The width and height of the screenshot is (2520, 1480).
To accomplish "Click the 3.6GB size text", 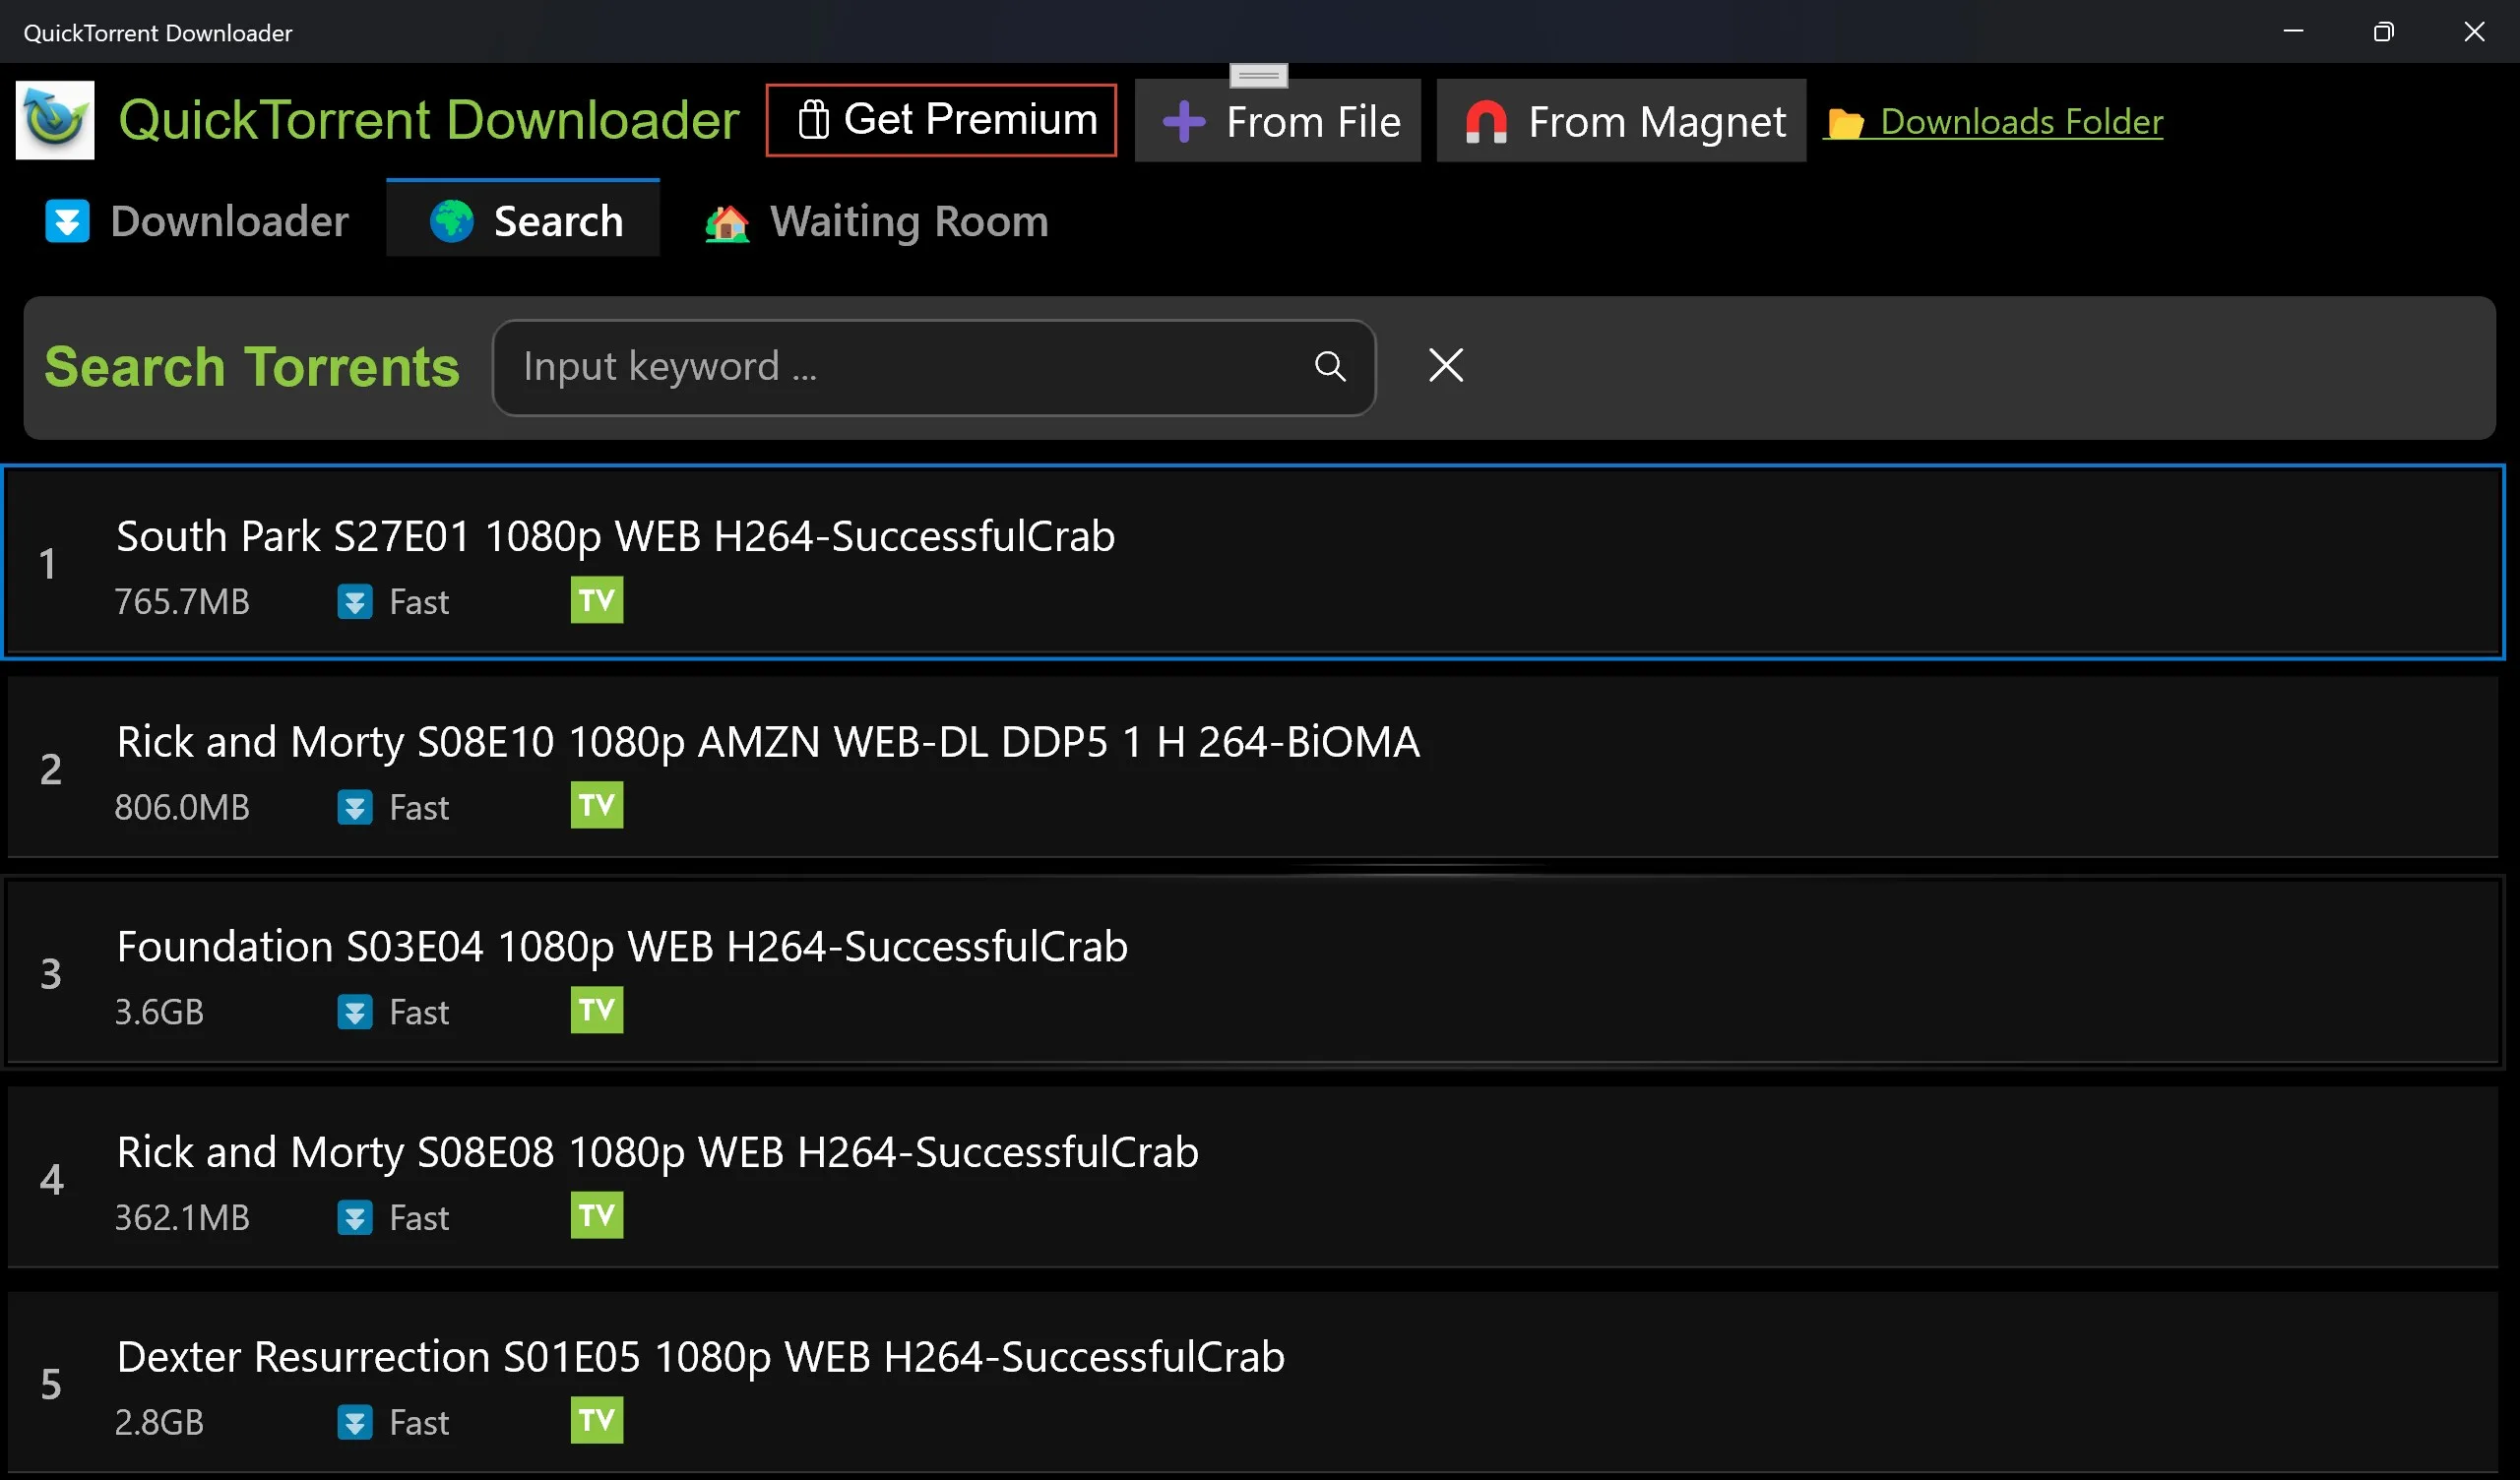I will (159, 1012).
